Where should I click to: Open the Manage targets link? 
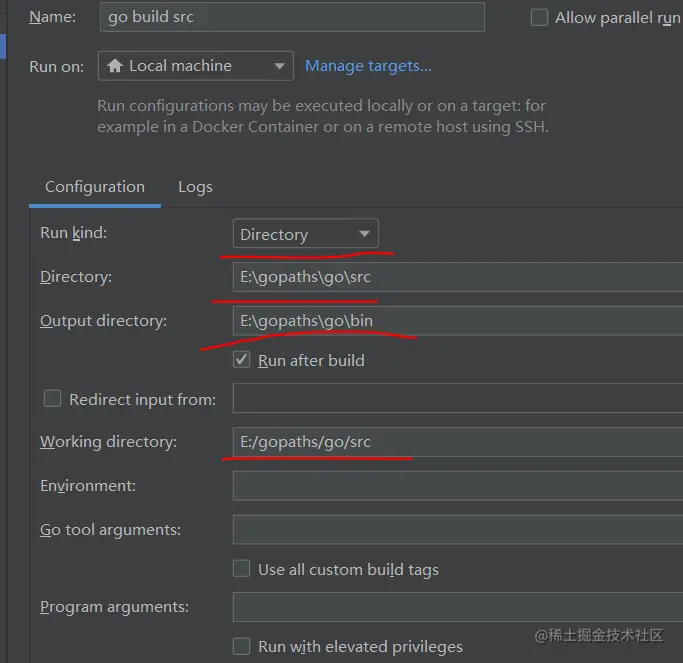click(x=368, y=66)
